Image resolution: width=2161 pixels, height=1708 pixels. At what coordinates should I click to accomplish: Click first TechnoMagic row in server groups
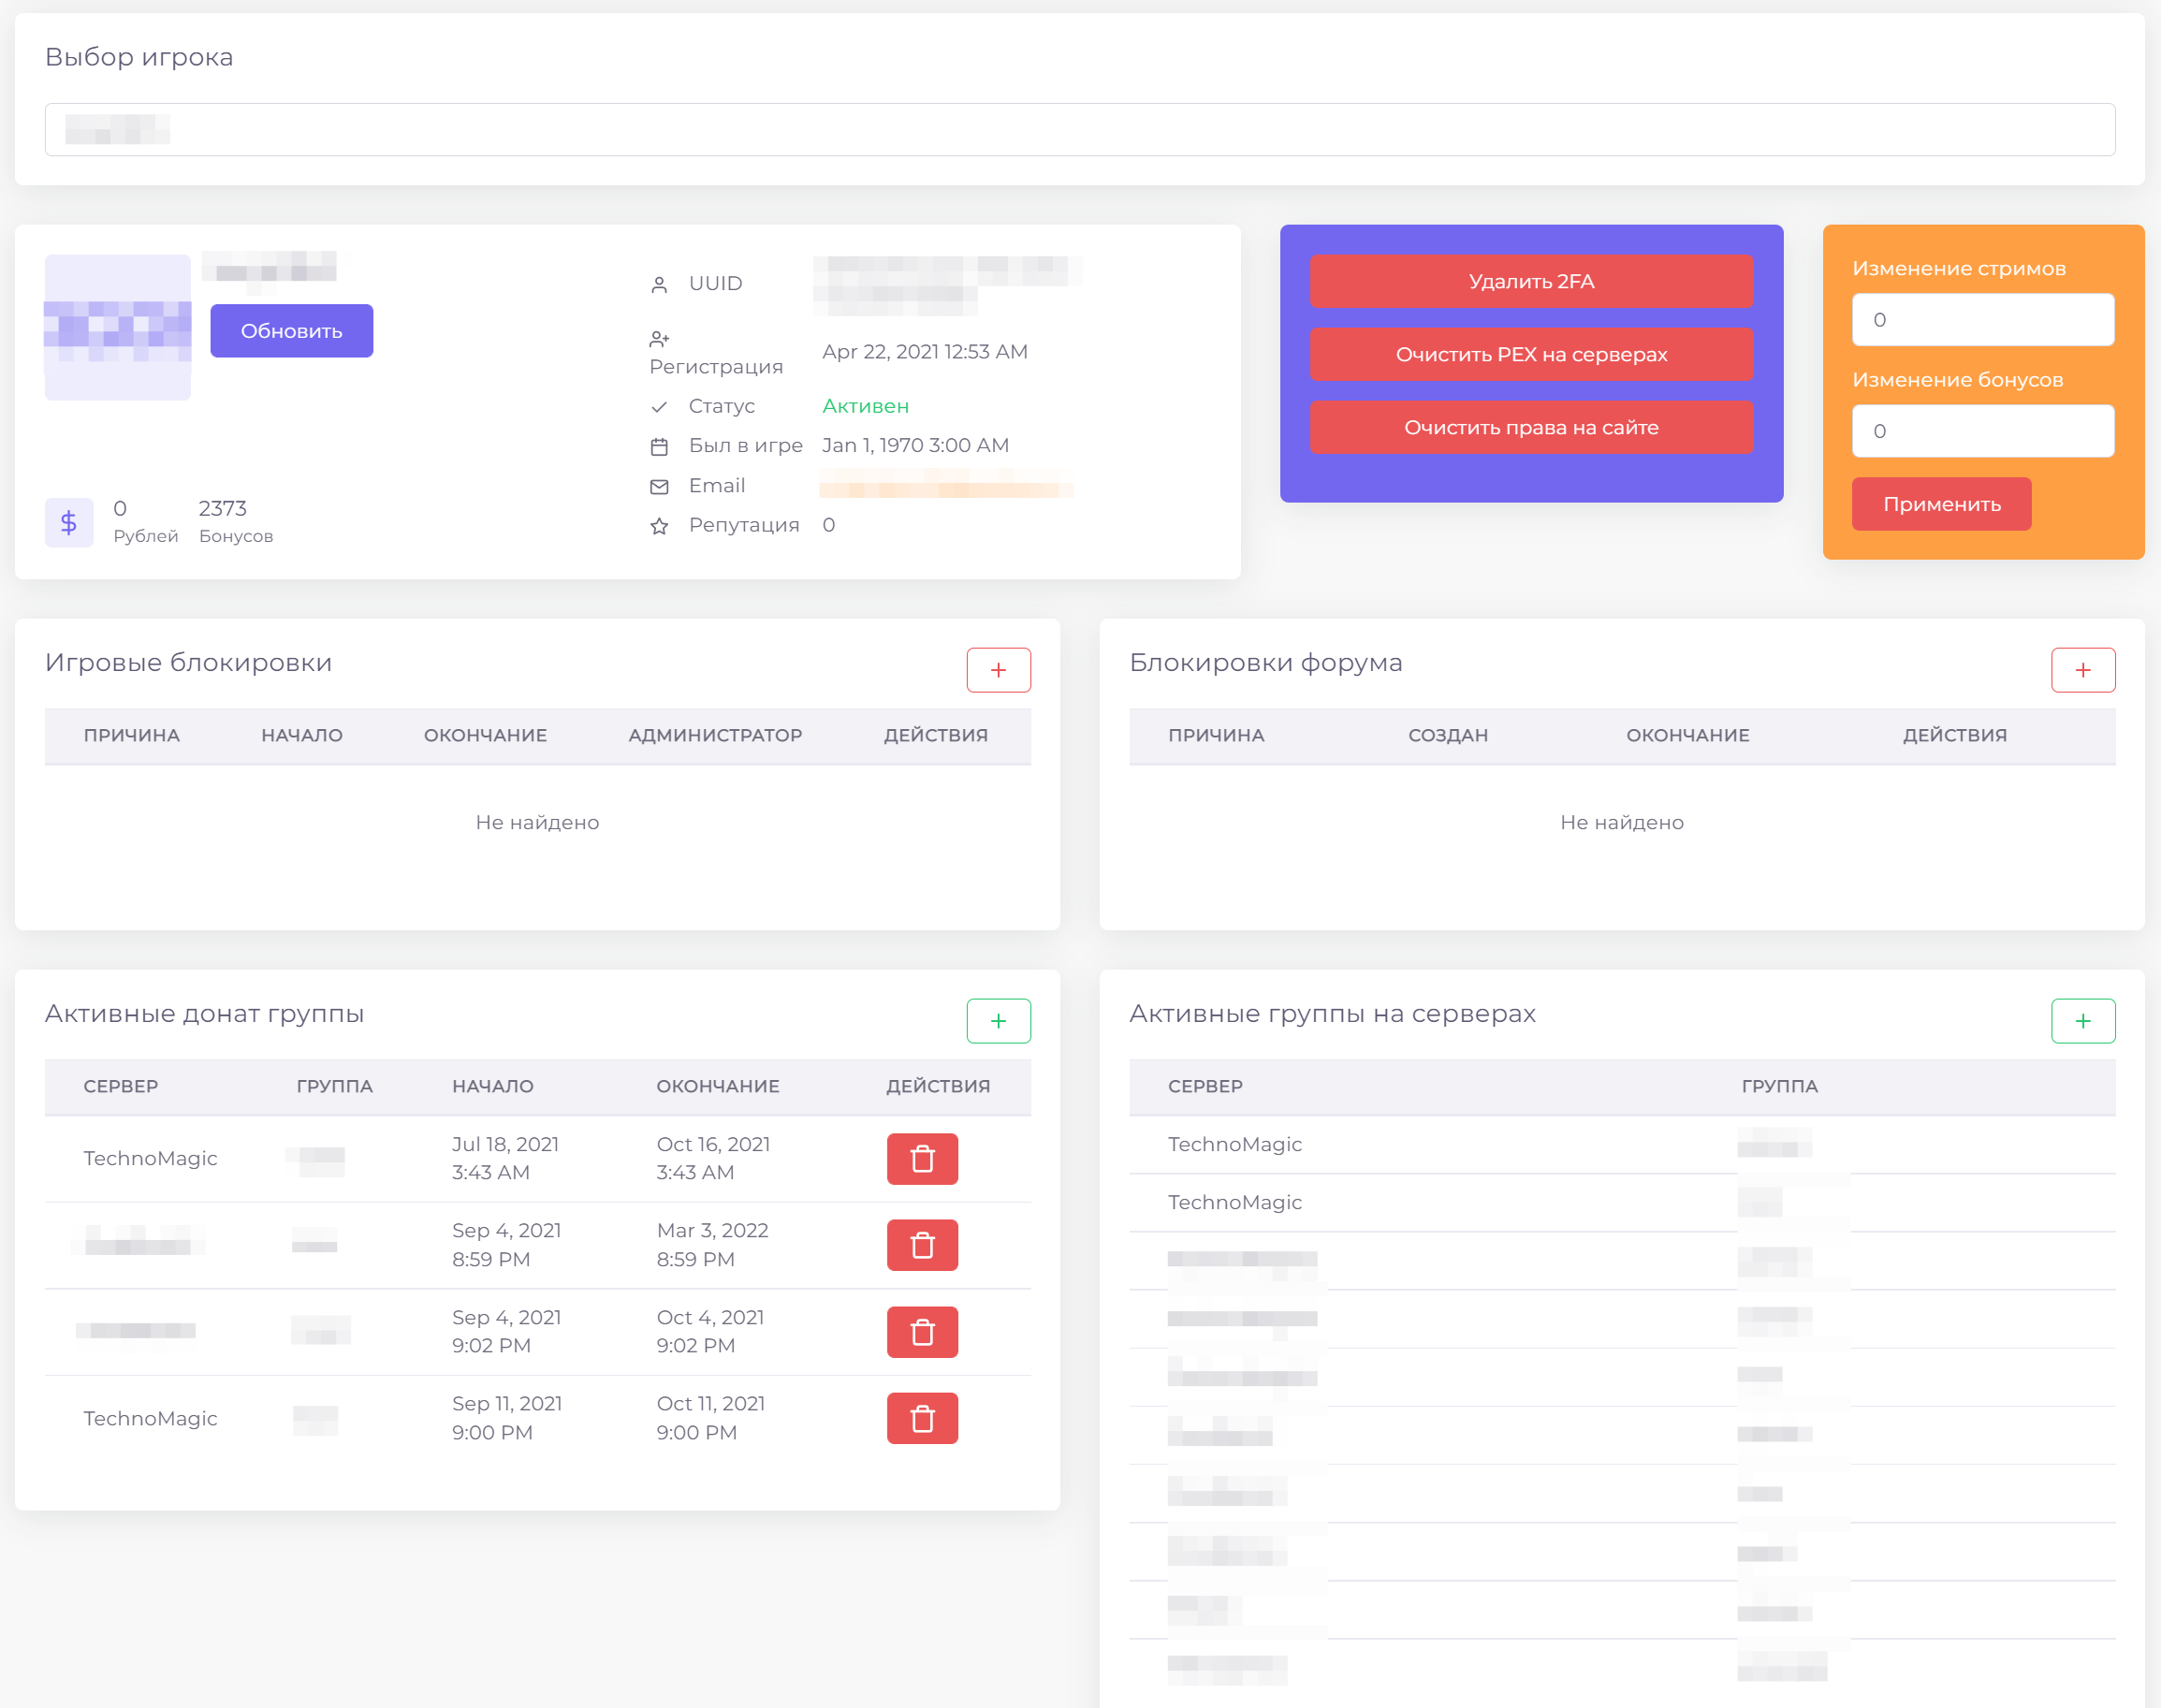(x=1622, y=1145)
